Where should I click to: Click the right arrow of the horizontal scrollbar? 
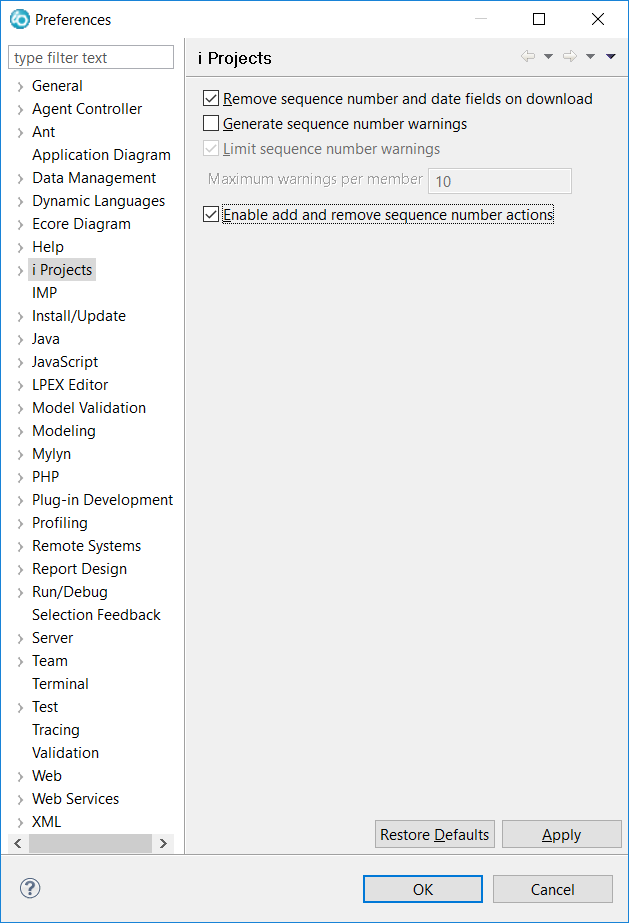point(163,843)
